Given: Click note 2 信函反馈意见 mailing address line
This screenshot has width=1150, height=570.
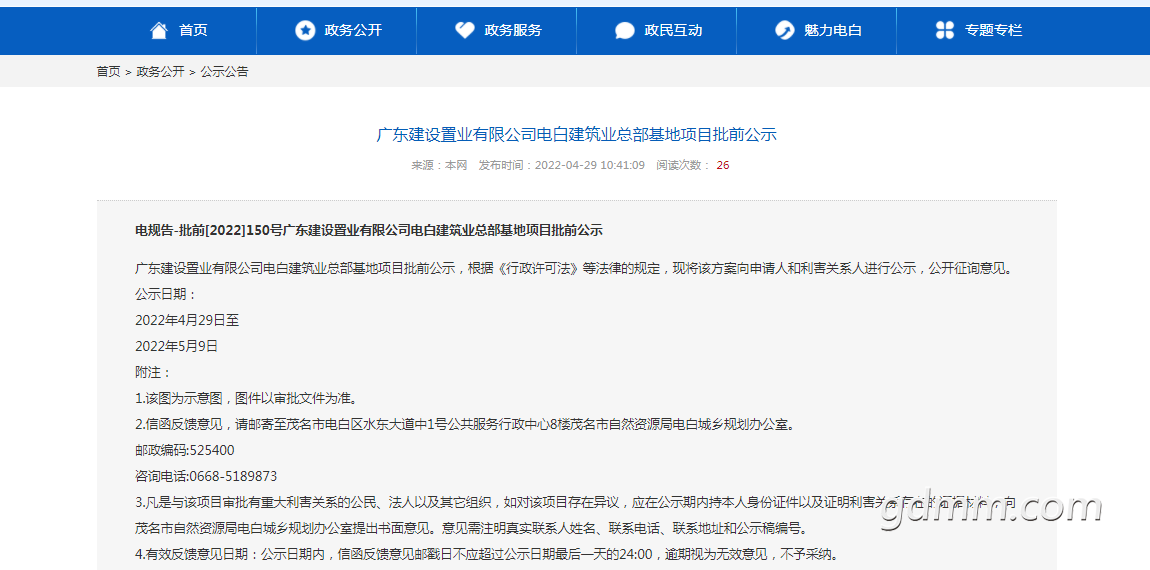Looking at the screenshot, I should click(466, 424).
